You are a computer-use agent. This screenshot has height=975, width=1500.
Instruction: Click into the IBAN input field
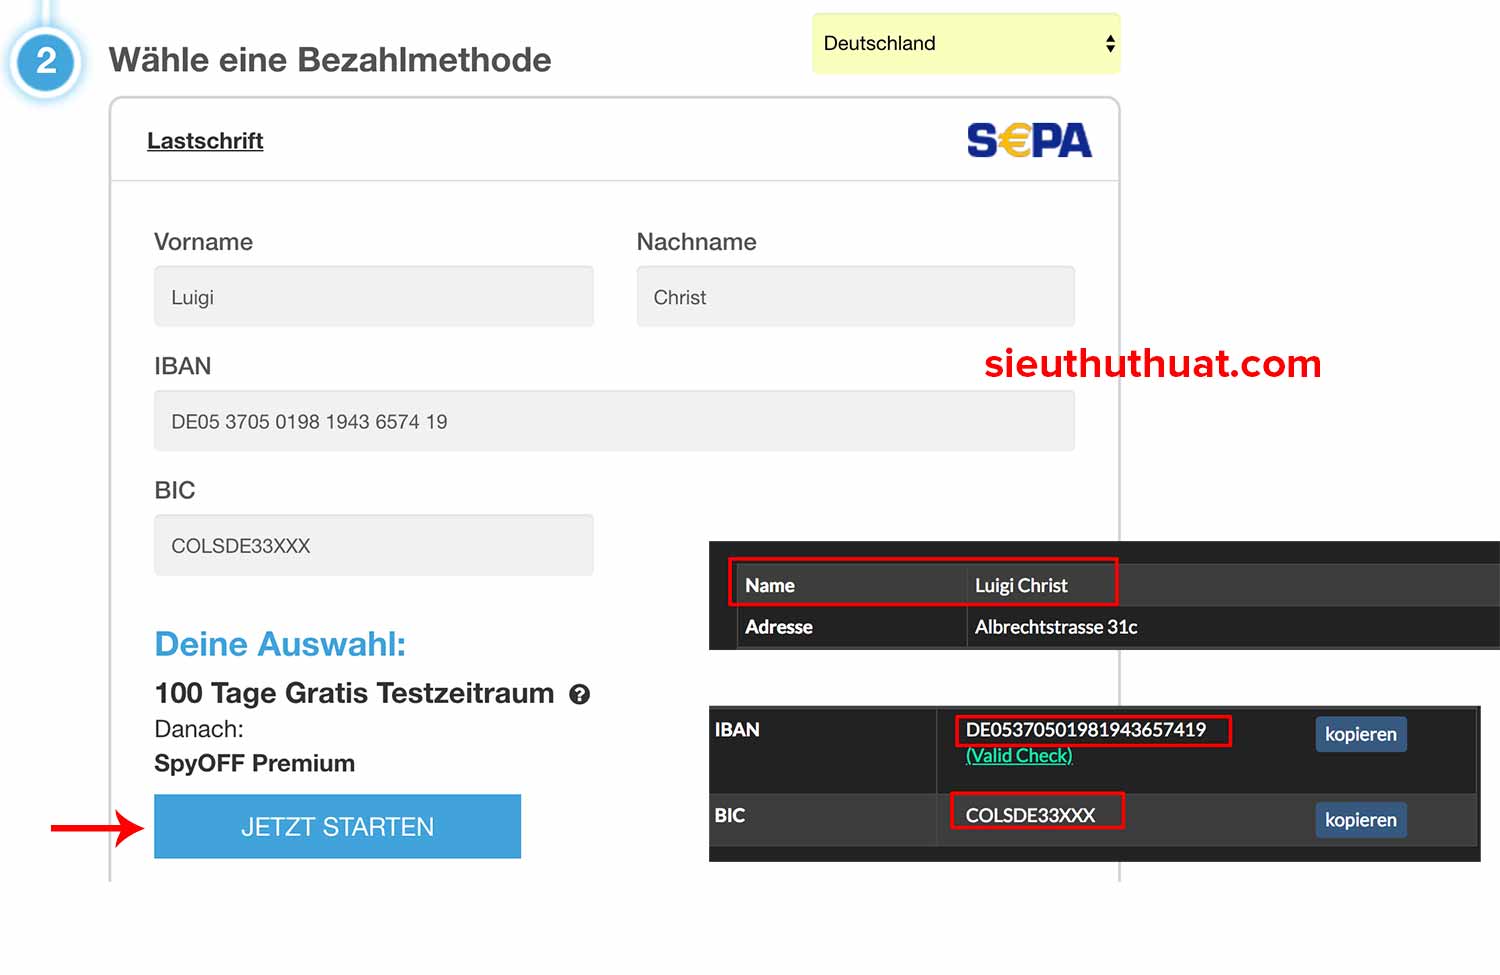coord(613,421)
